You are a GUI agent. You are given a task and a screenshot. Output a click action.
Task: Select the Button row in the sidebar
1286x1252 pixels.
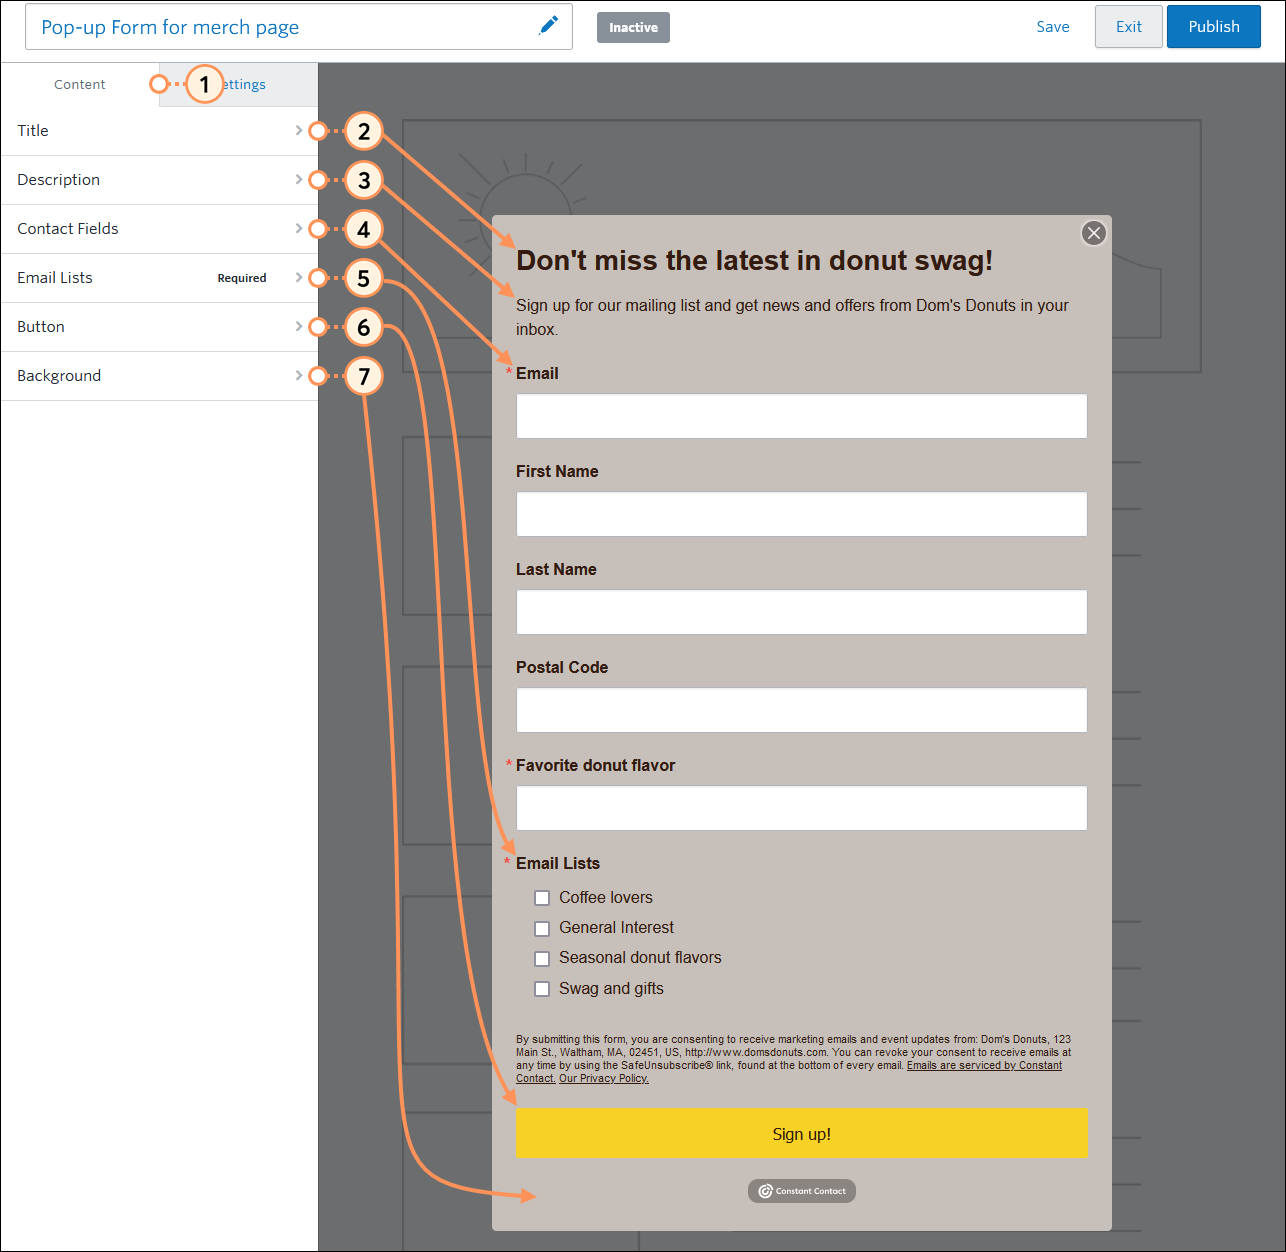coord(160,327)
